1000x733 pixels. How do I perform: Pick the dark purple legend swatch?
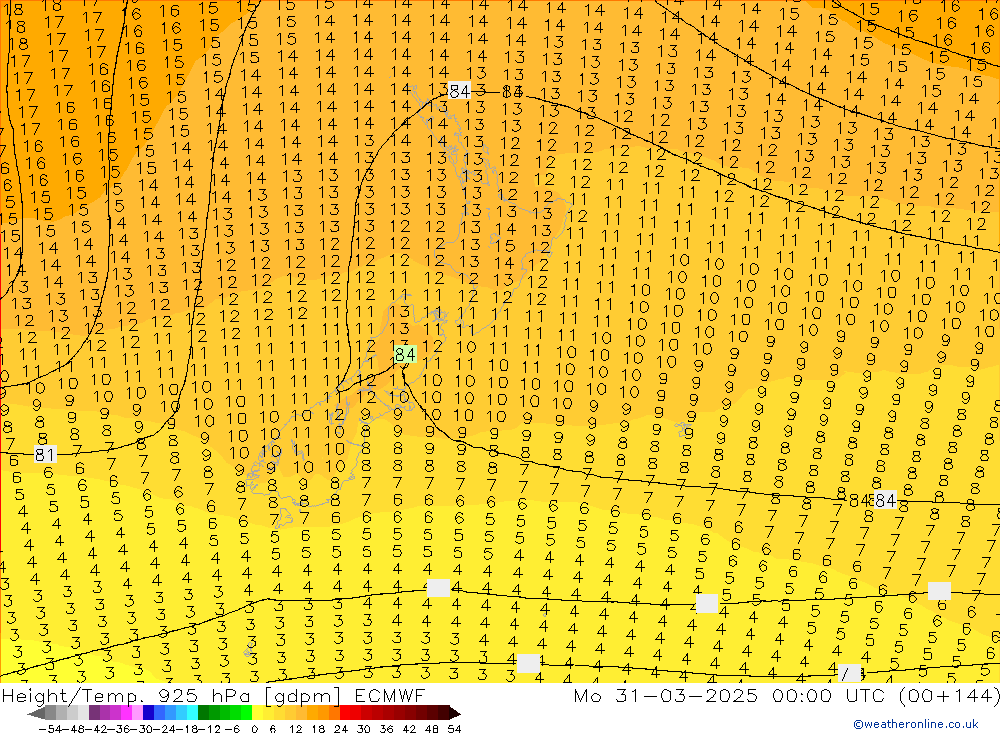94,713
